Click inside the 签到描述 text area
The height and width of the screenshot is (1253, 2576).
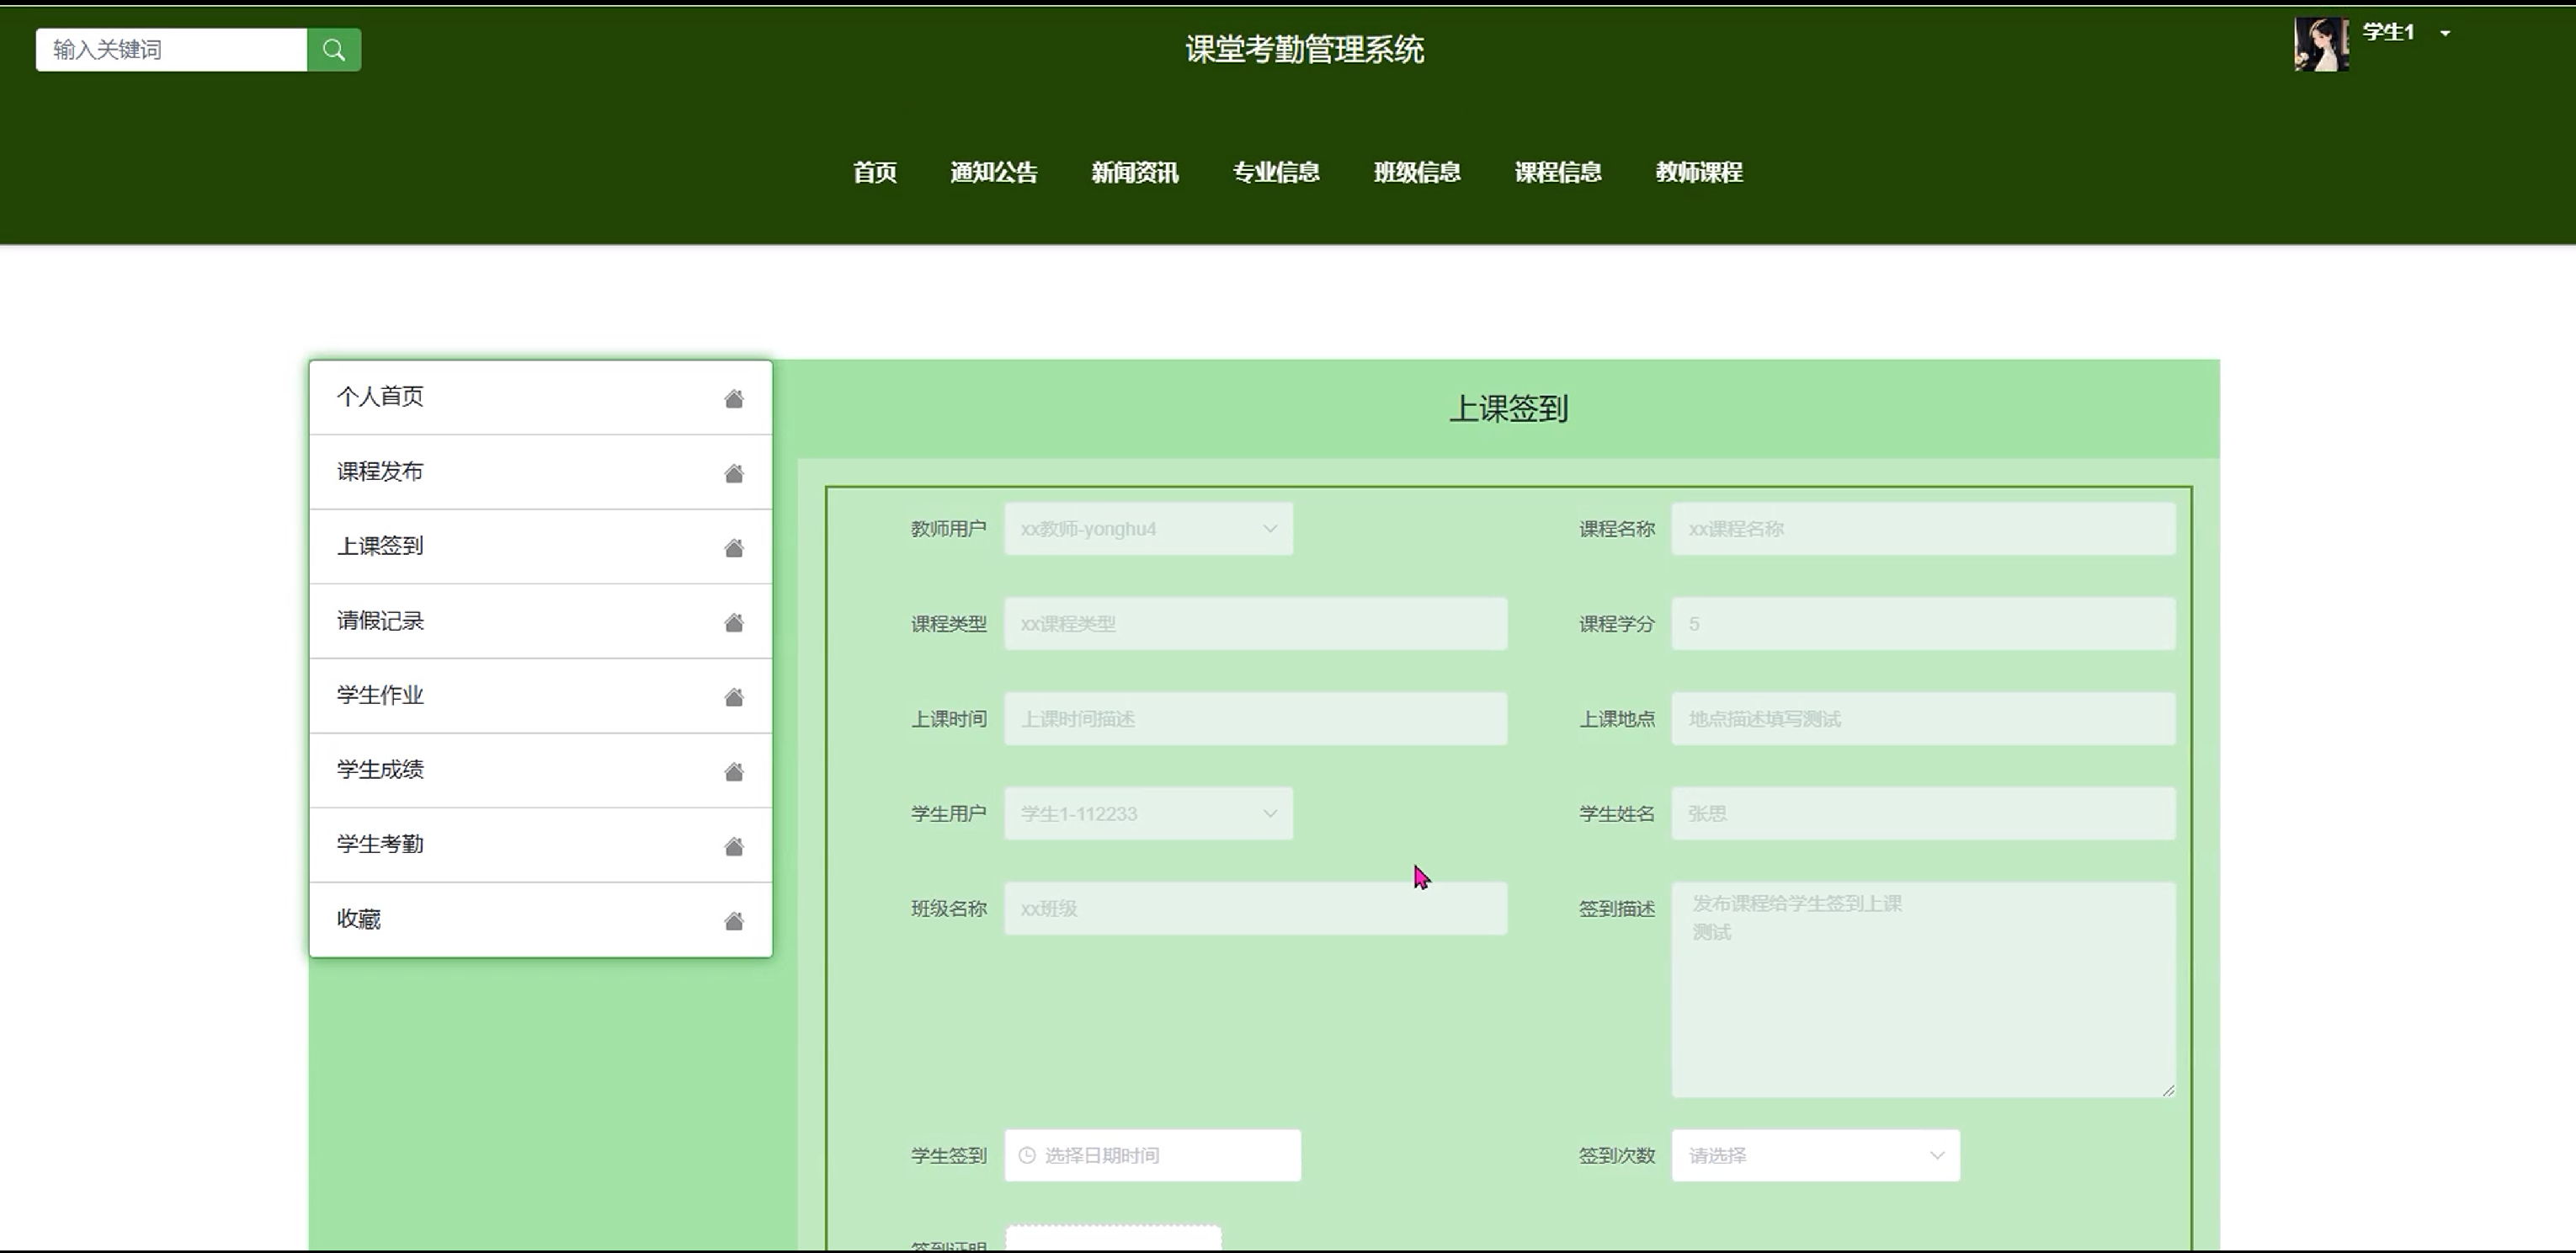pos(1922,990)
